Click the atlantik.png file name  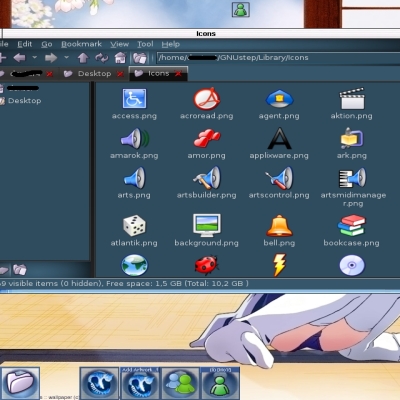coord(134,243)
